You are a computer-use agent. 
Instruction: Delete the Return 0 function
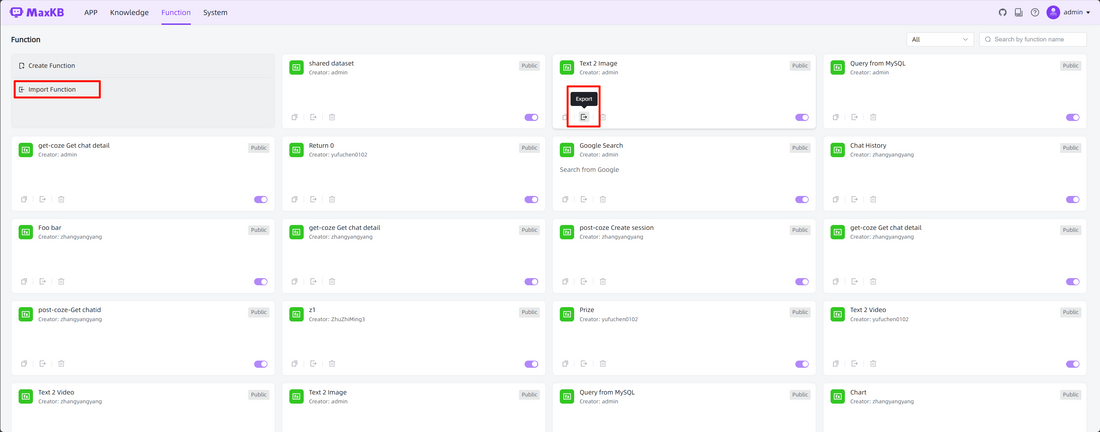pos(331,199)
